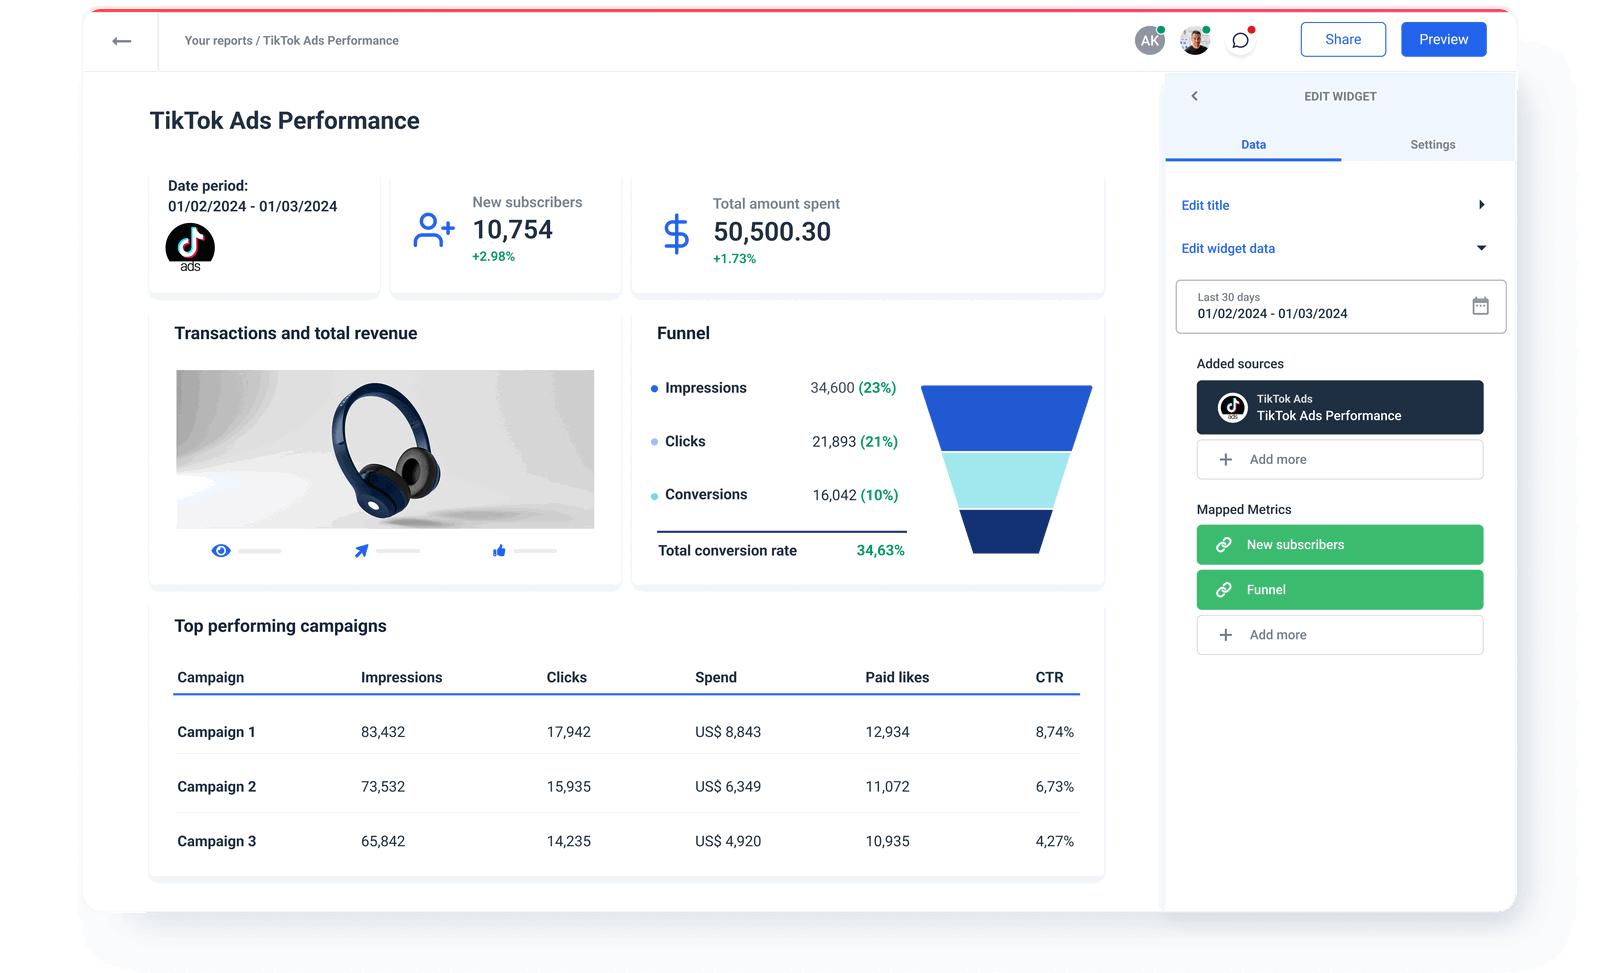Click the back arrow in the top navigation
This screenshot has height=973, width=1600.
pos(120,40)
